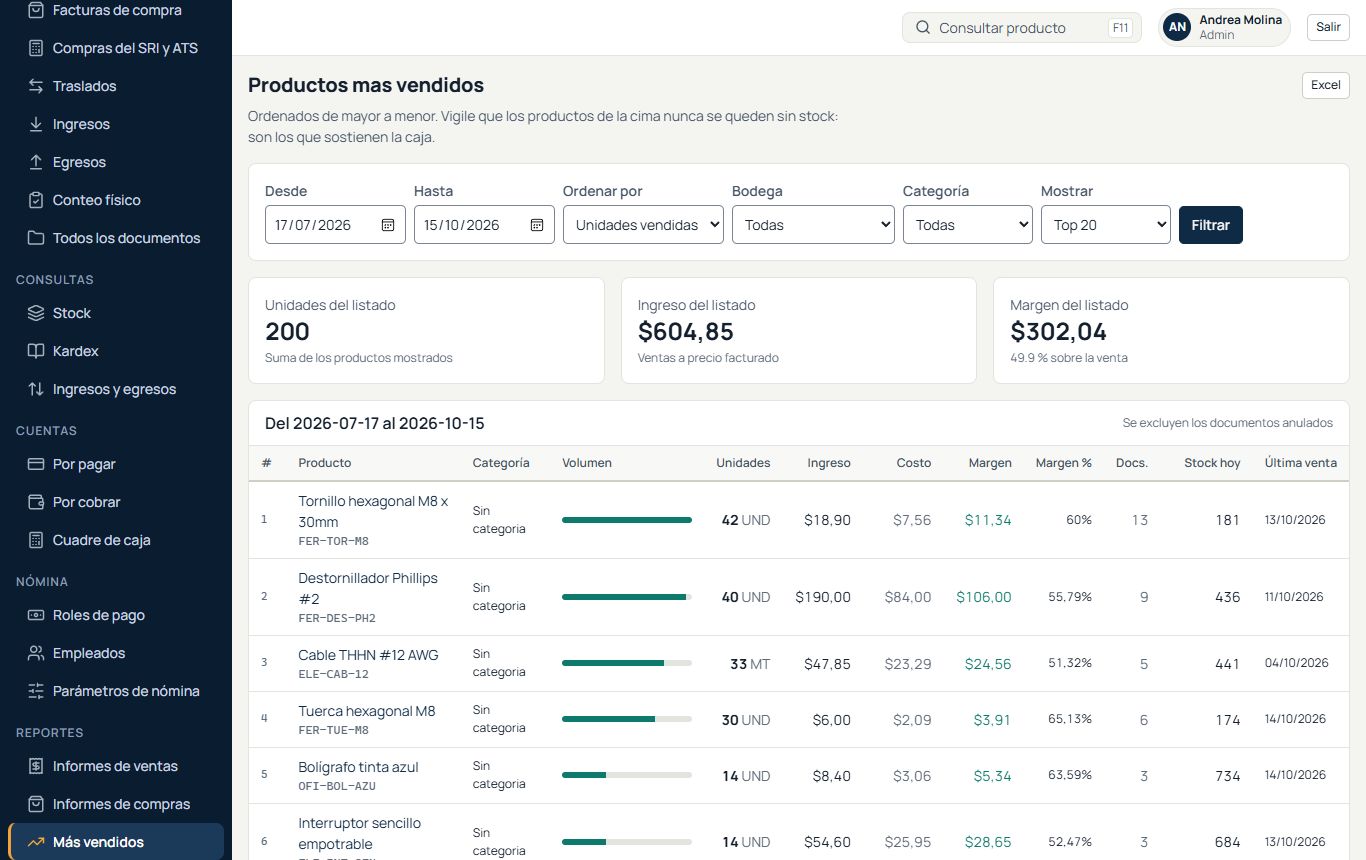Click the Cuadre de caja icon

pyautogui.click(x=36, y=540)
